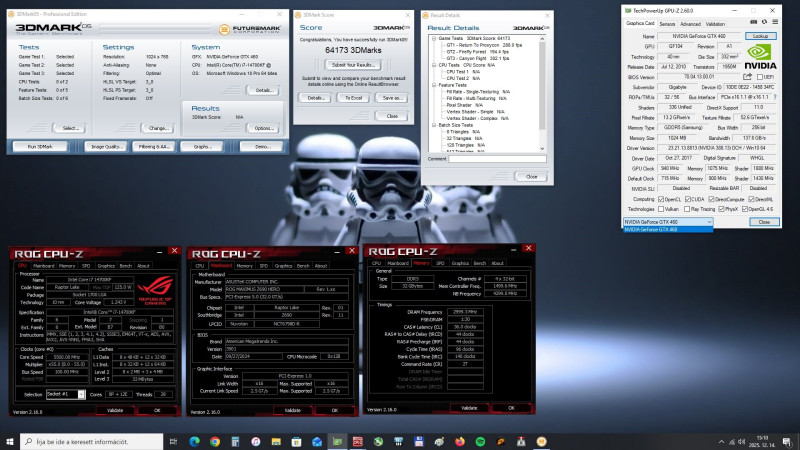Click the NVIDIA logo in GPU-Z
The height and width of the screenshot is (450, 800).
[x=760, y=57]
